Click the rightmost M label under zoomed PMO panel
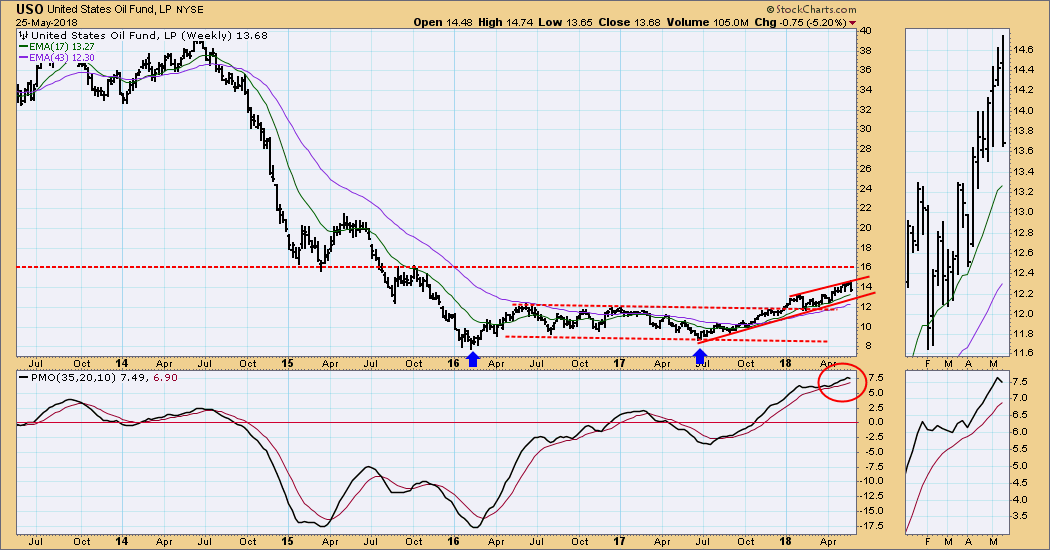 pyautogui.click(x=994, y=541)
